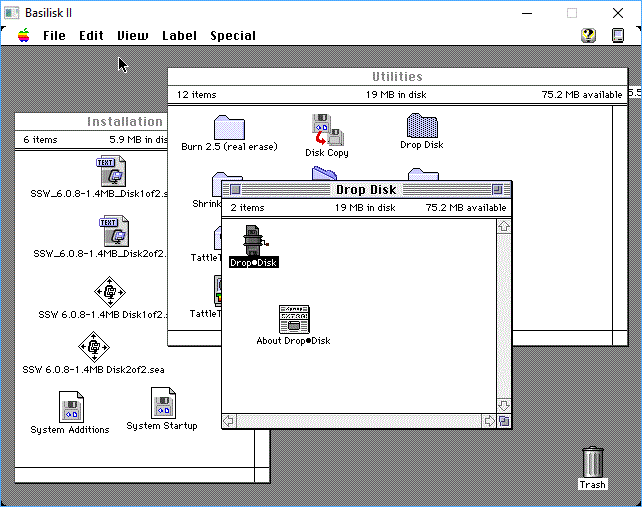Open the Special menu

pyautogui.click(x=233, y=36)
